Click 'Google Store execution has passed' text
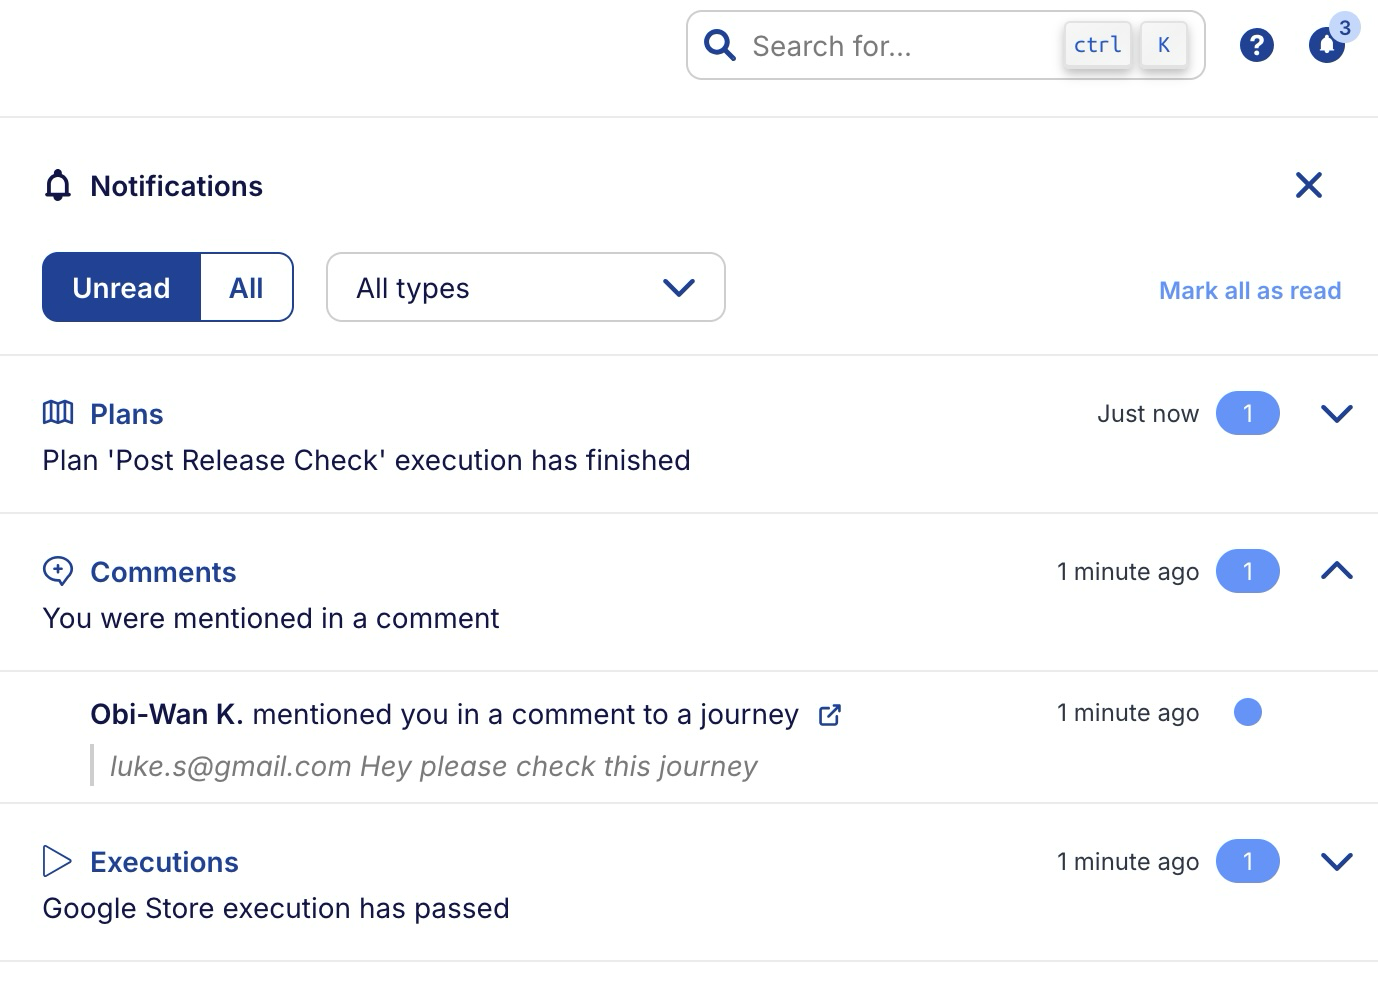Screen dimensions: 1378x982 click(276, 908)
